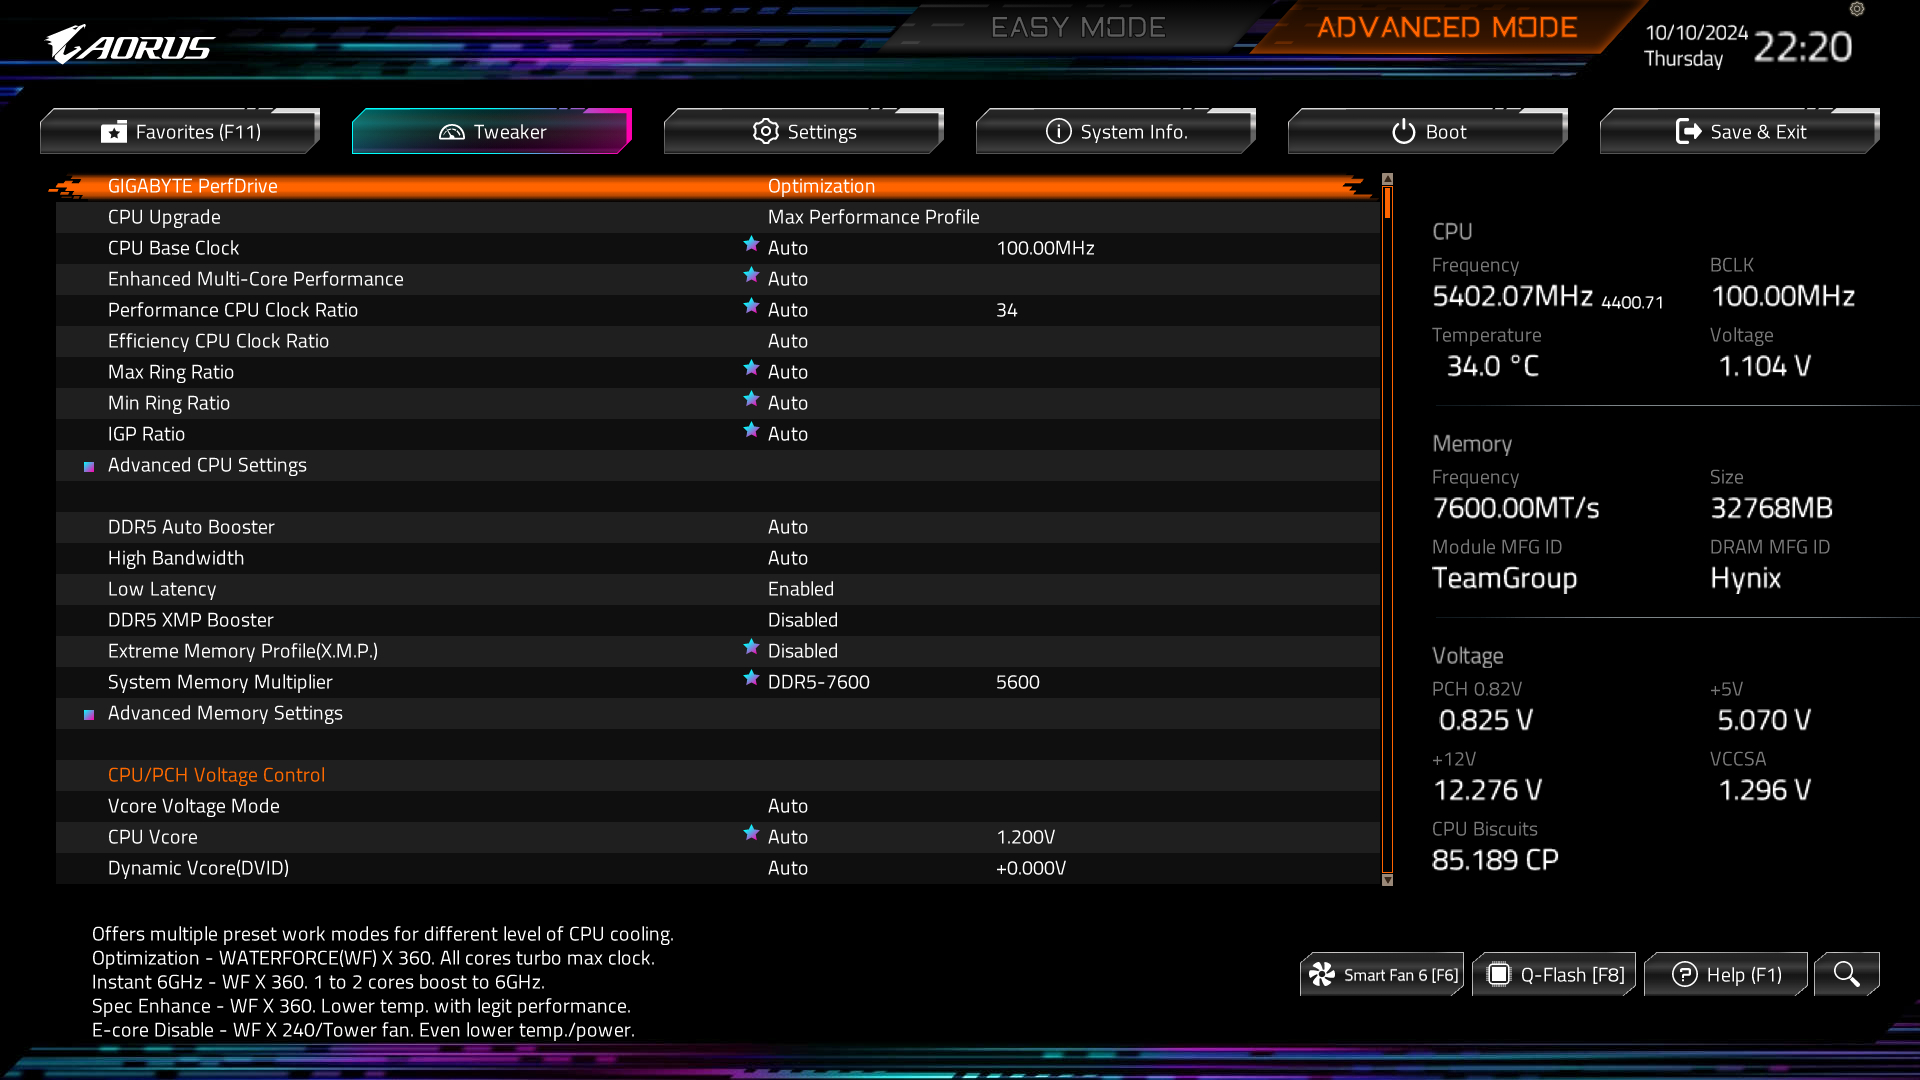This screenshot has height=1080, width=1920.
Task: Expand Advanced CPU Settings submenu
Action: click(207, 465)
